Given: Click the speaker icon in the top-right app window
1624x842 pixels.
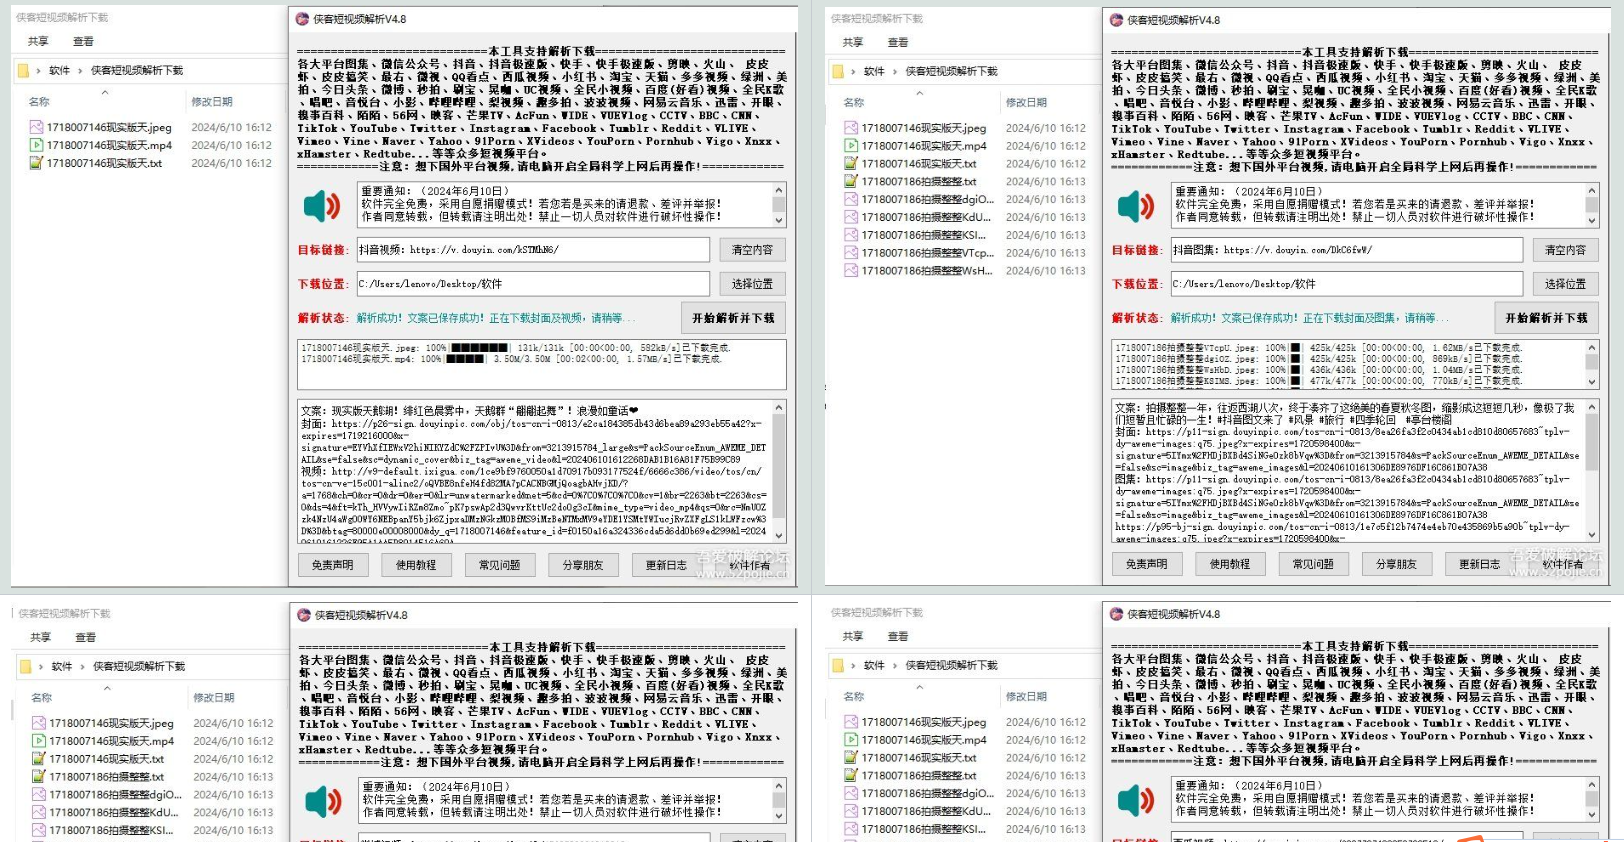Looking at the screenshot, I should [x=1136, y=207].
